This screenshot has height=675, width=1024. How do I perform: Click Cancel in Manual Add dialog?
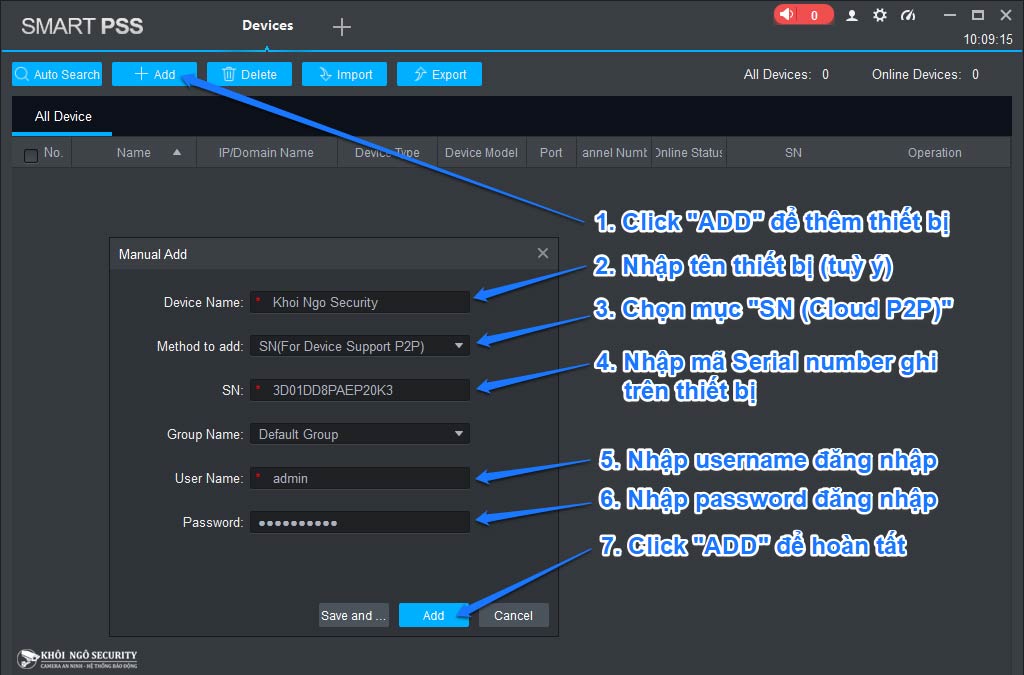513,616
